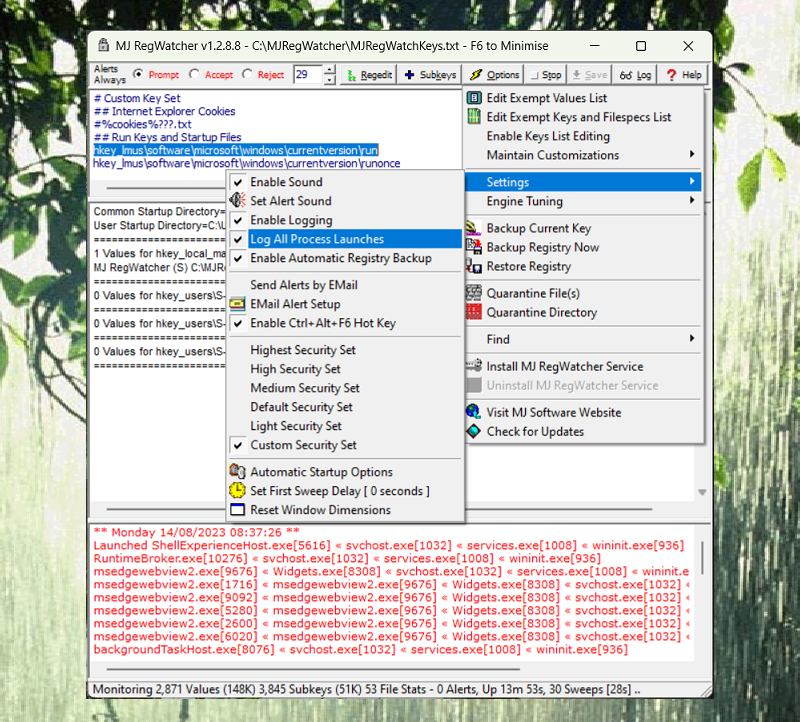Expand the Find submenu

point(584,339)
